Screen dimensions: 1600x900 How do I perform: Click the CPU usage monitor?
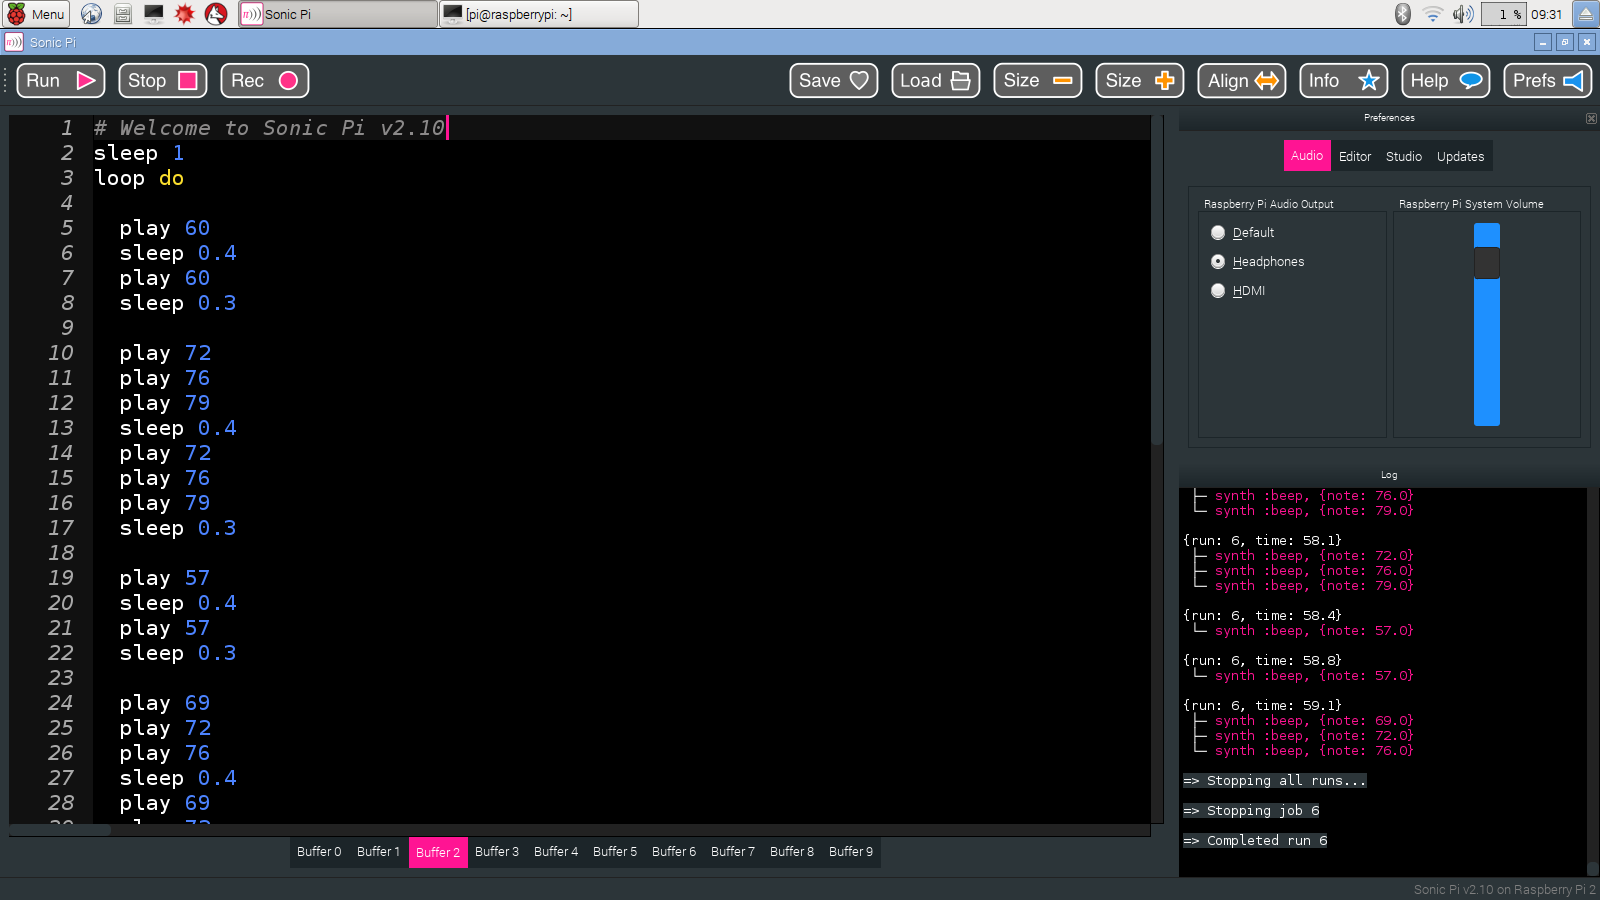tap(1503, 14)
